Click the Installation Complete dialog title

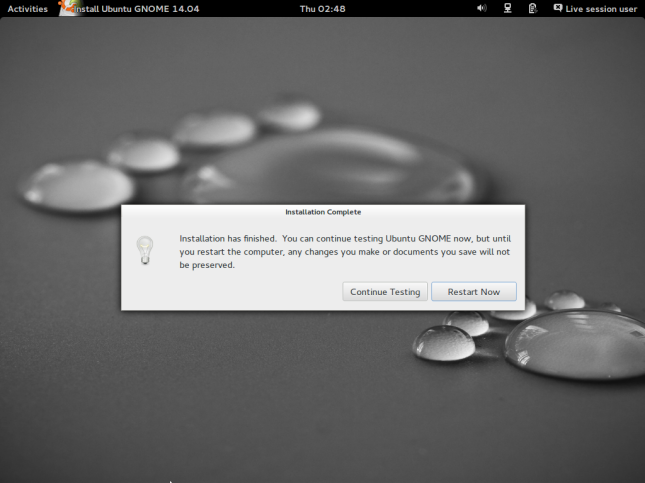[x=323, y=212]
